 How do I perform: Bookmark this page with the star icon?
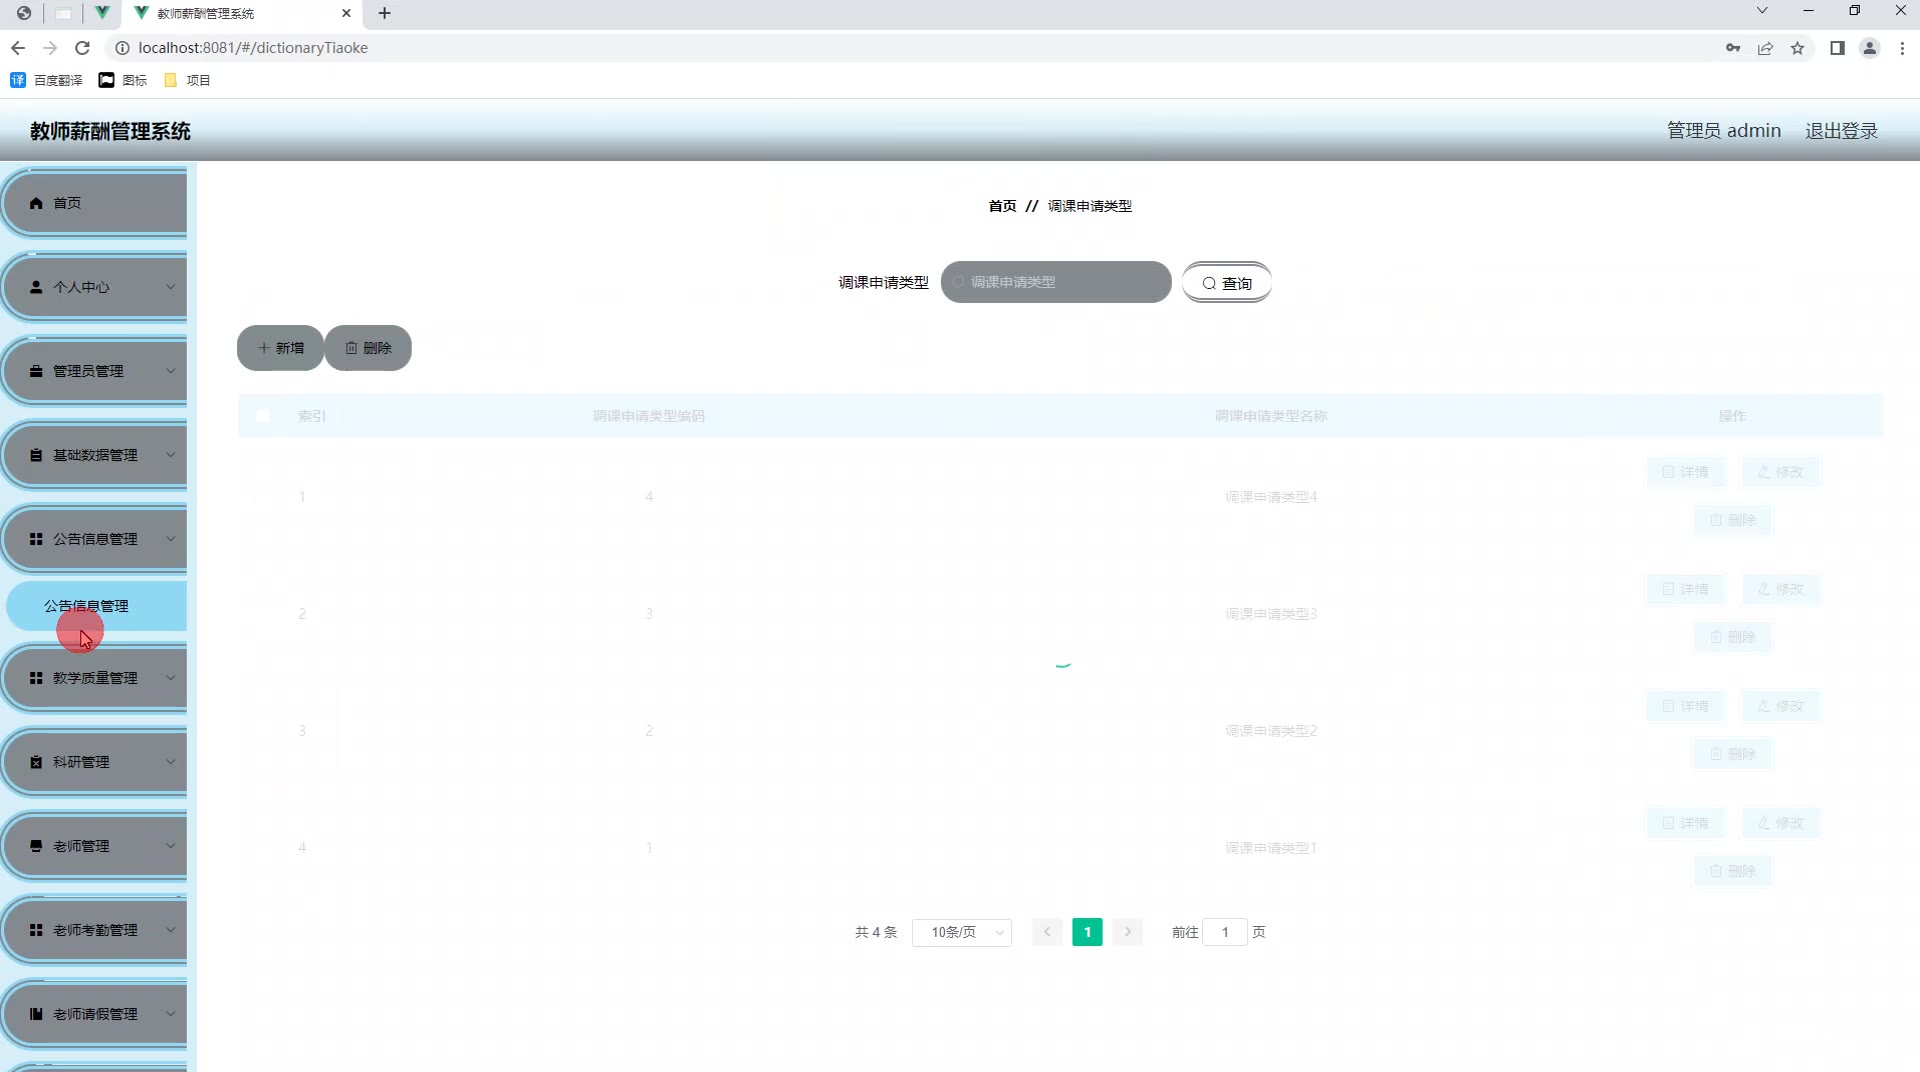[x=1797, y=48]
